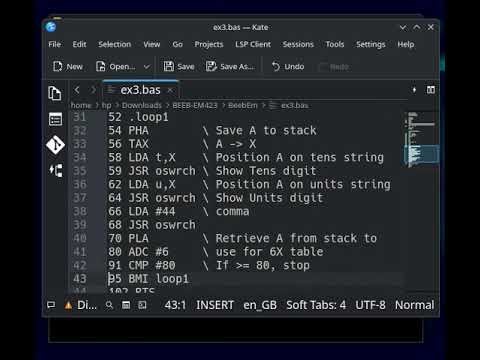Open the Tools menu
This screenshot has width=480, height=360.
pyautogui.click(x=335, y=44)
